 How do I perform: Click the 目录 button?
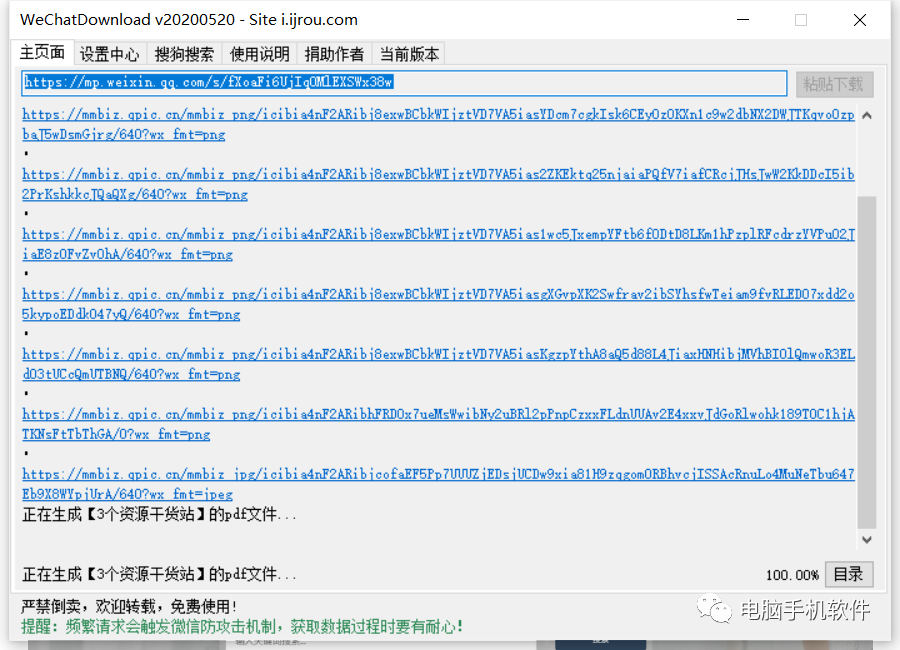pos(849,574)
